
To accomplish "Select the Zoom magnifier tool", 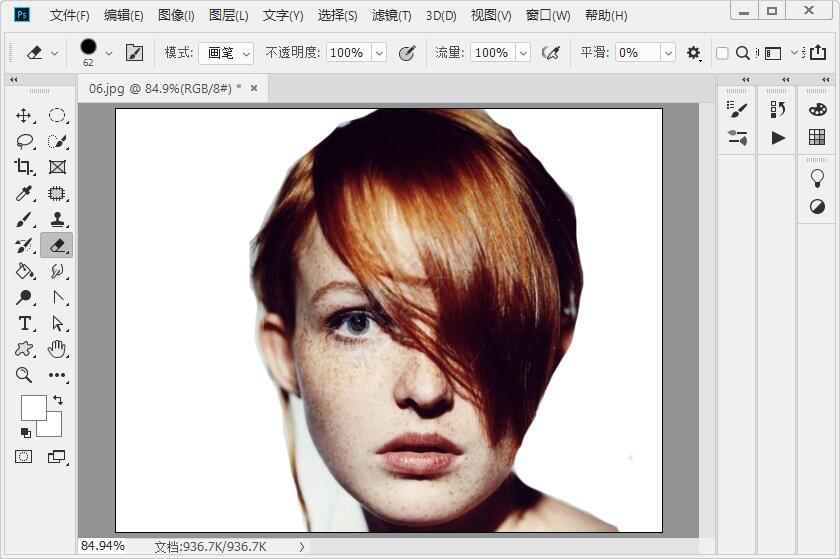I will point(25,375).
